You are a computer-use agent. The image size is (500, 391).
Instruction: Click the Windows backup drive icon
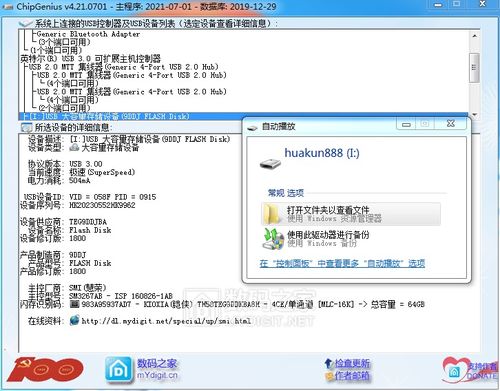tap(273, 238)
